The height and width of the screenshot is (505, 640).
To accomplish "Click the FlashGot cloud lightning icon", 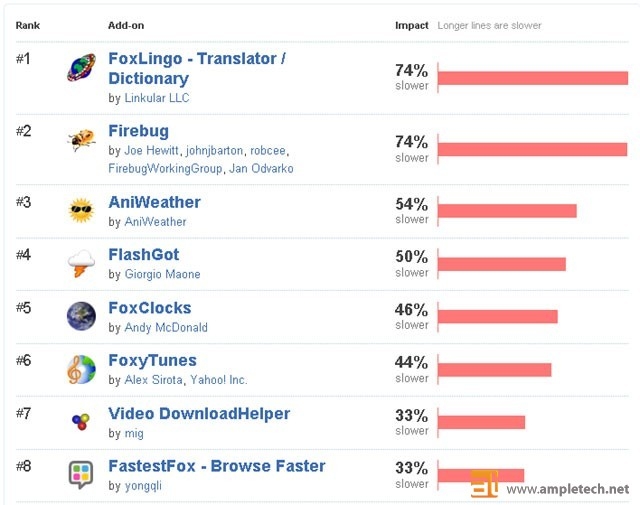I will click(x=81, y=263).
